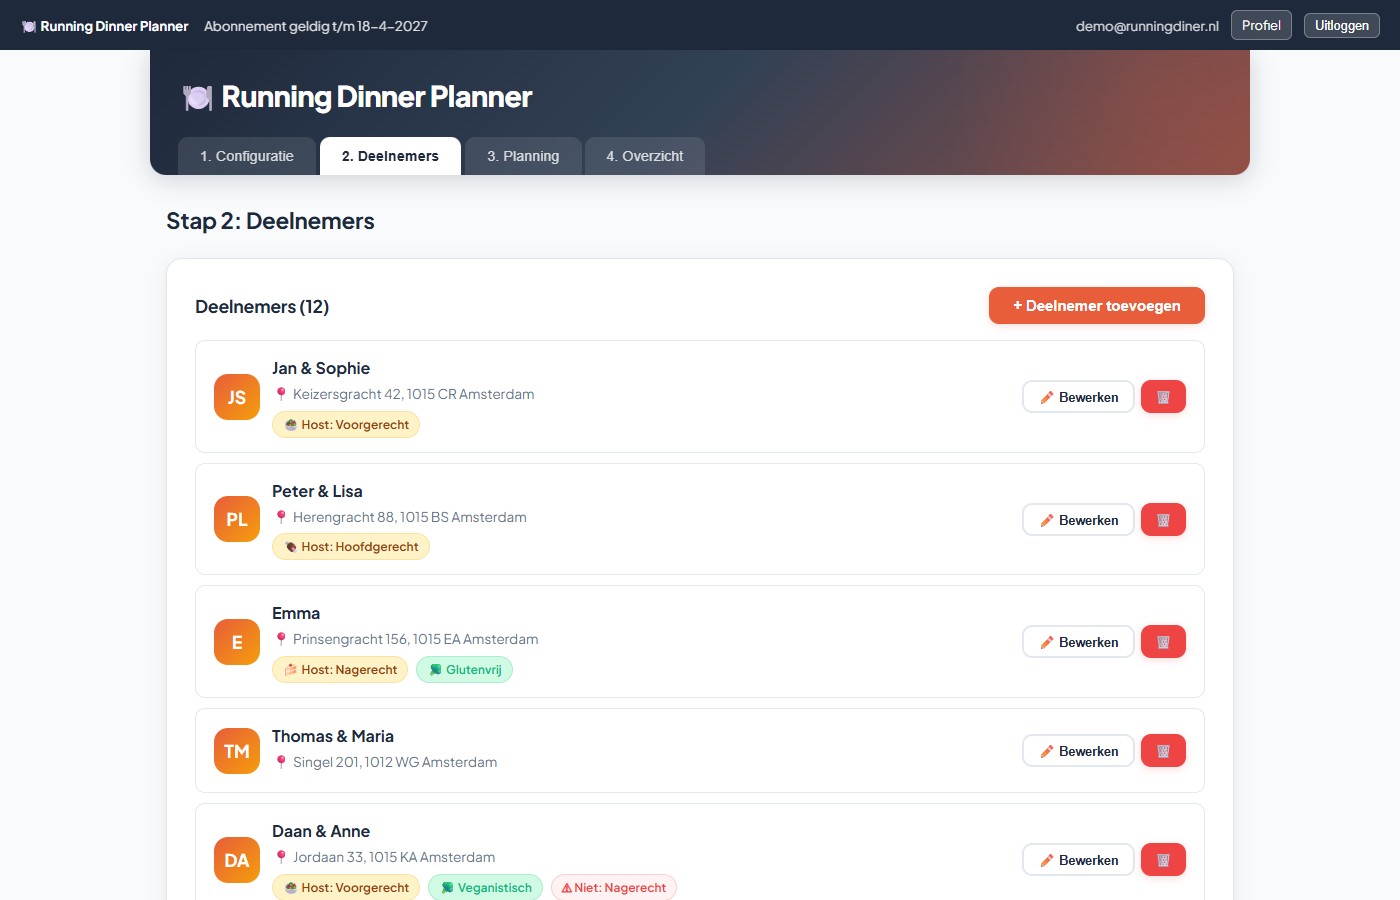
Task: Click the Niet: Nagerecht warning badge
Action: point(614,888)
